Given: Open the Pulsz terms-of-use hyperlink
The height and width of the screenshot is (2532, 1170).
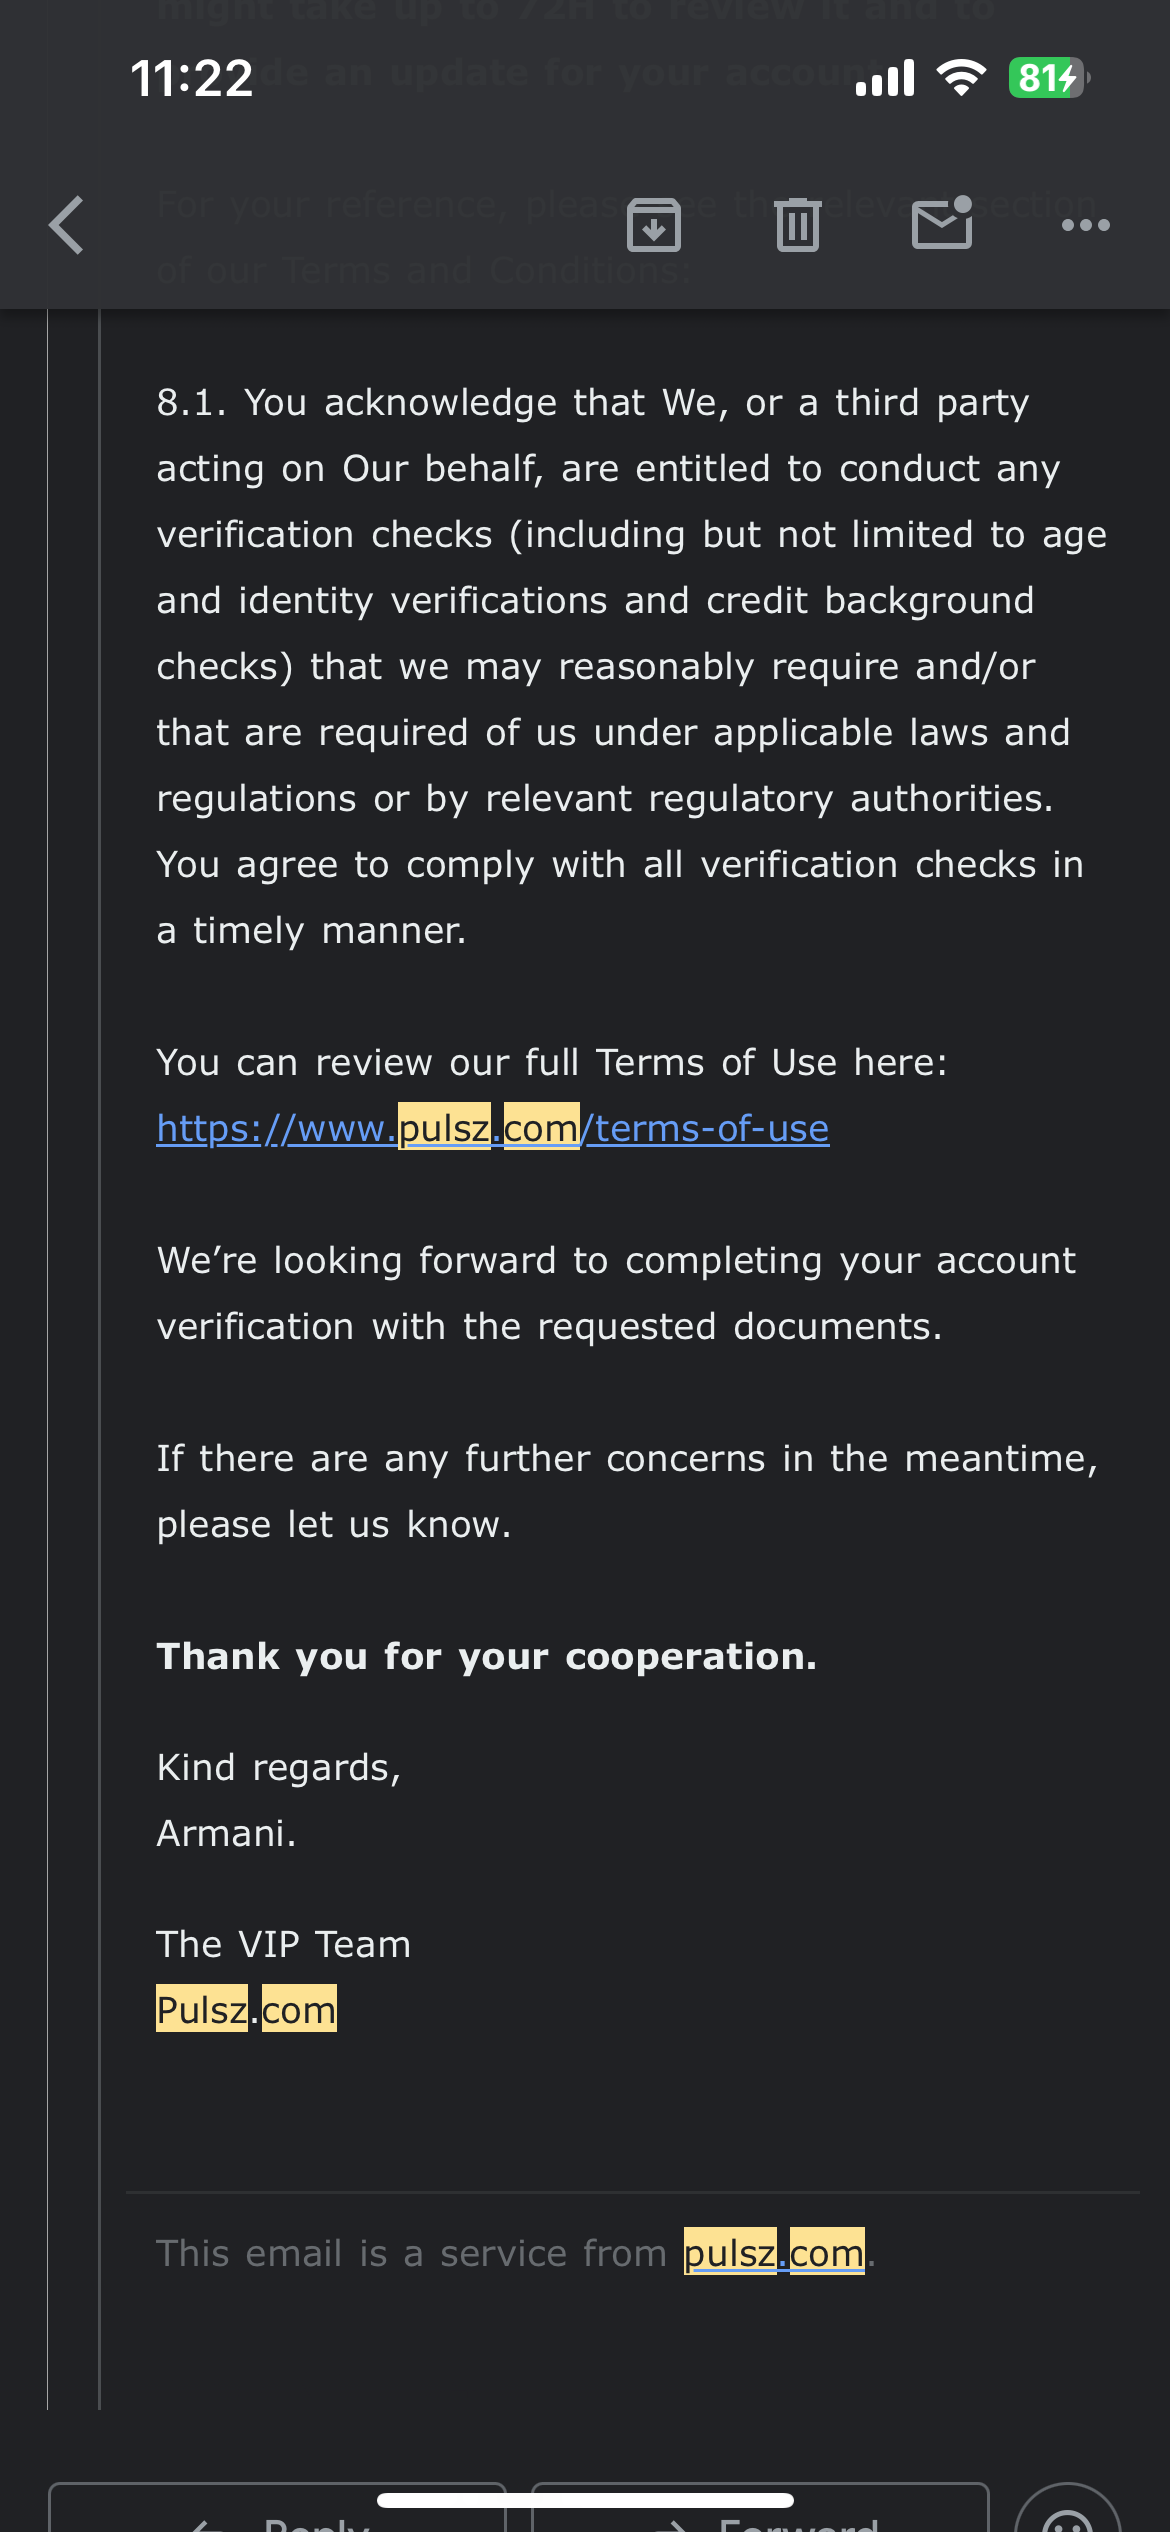Looking at the screenshot, I should (x=493, y=1129).
